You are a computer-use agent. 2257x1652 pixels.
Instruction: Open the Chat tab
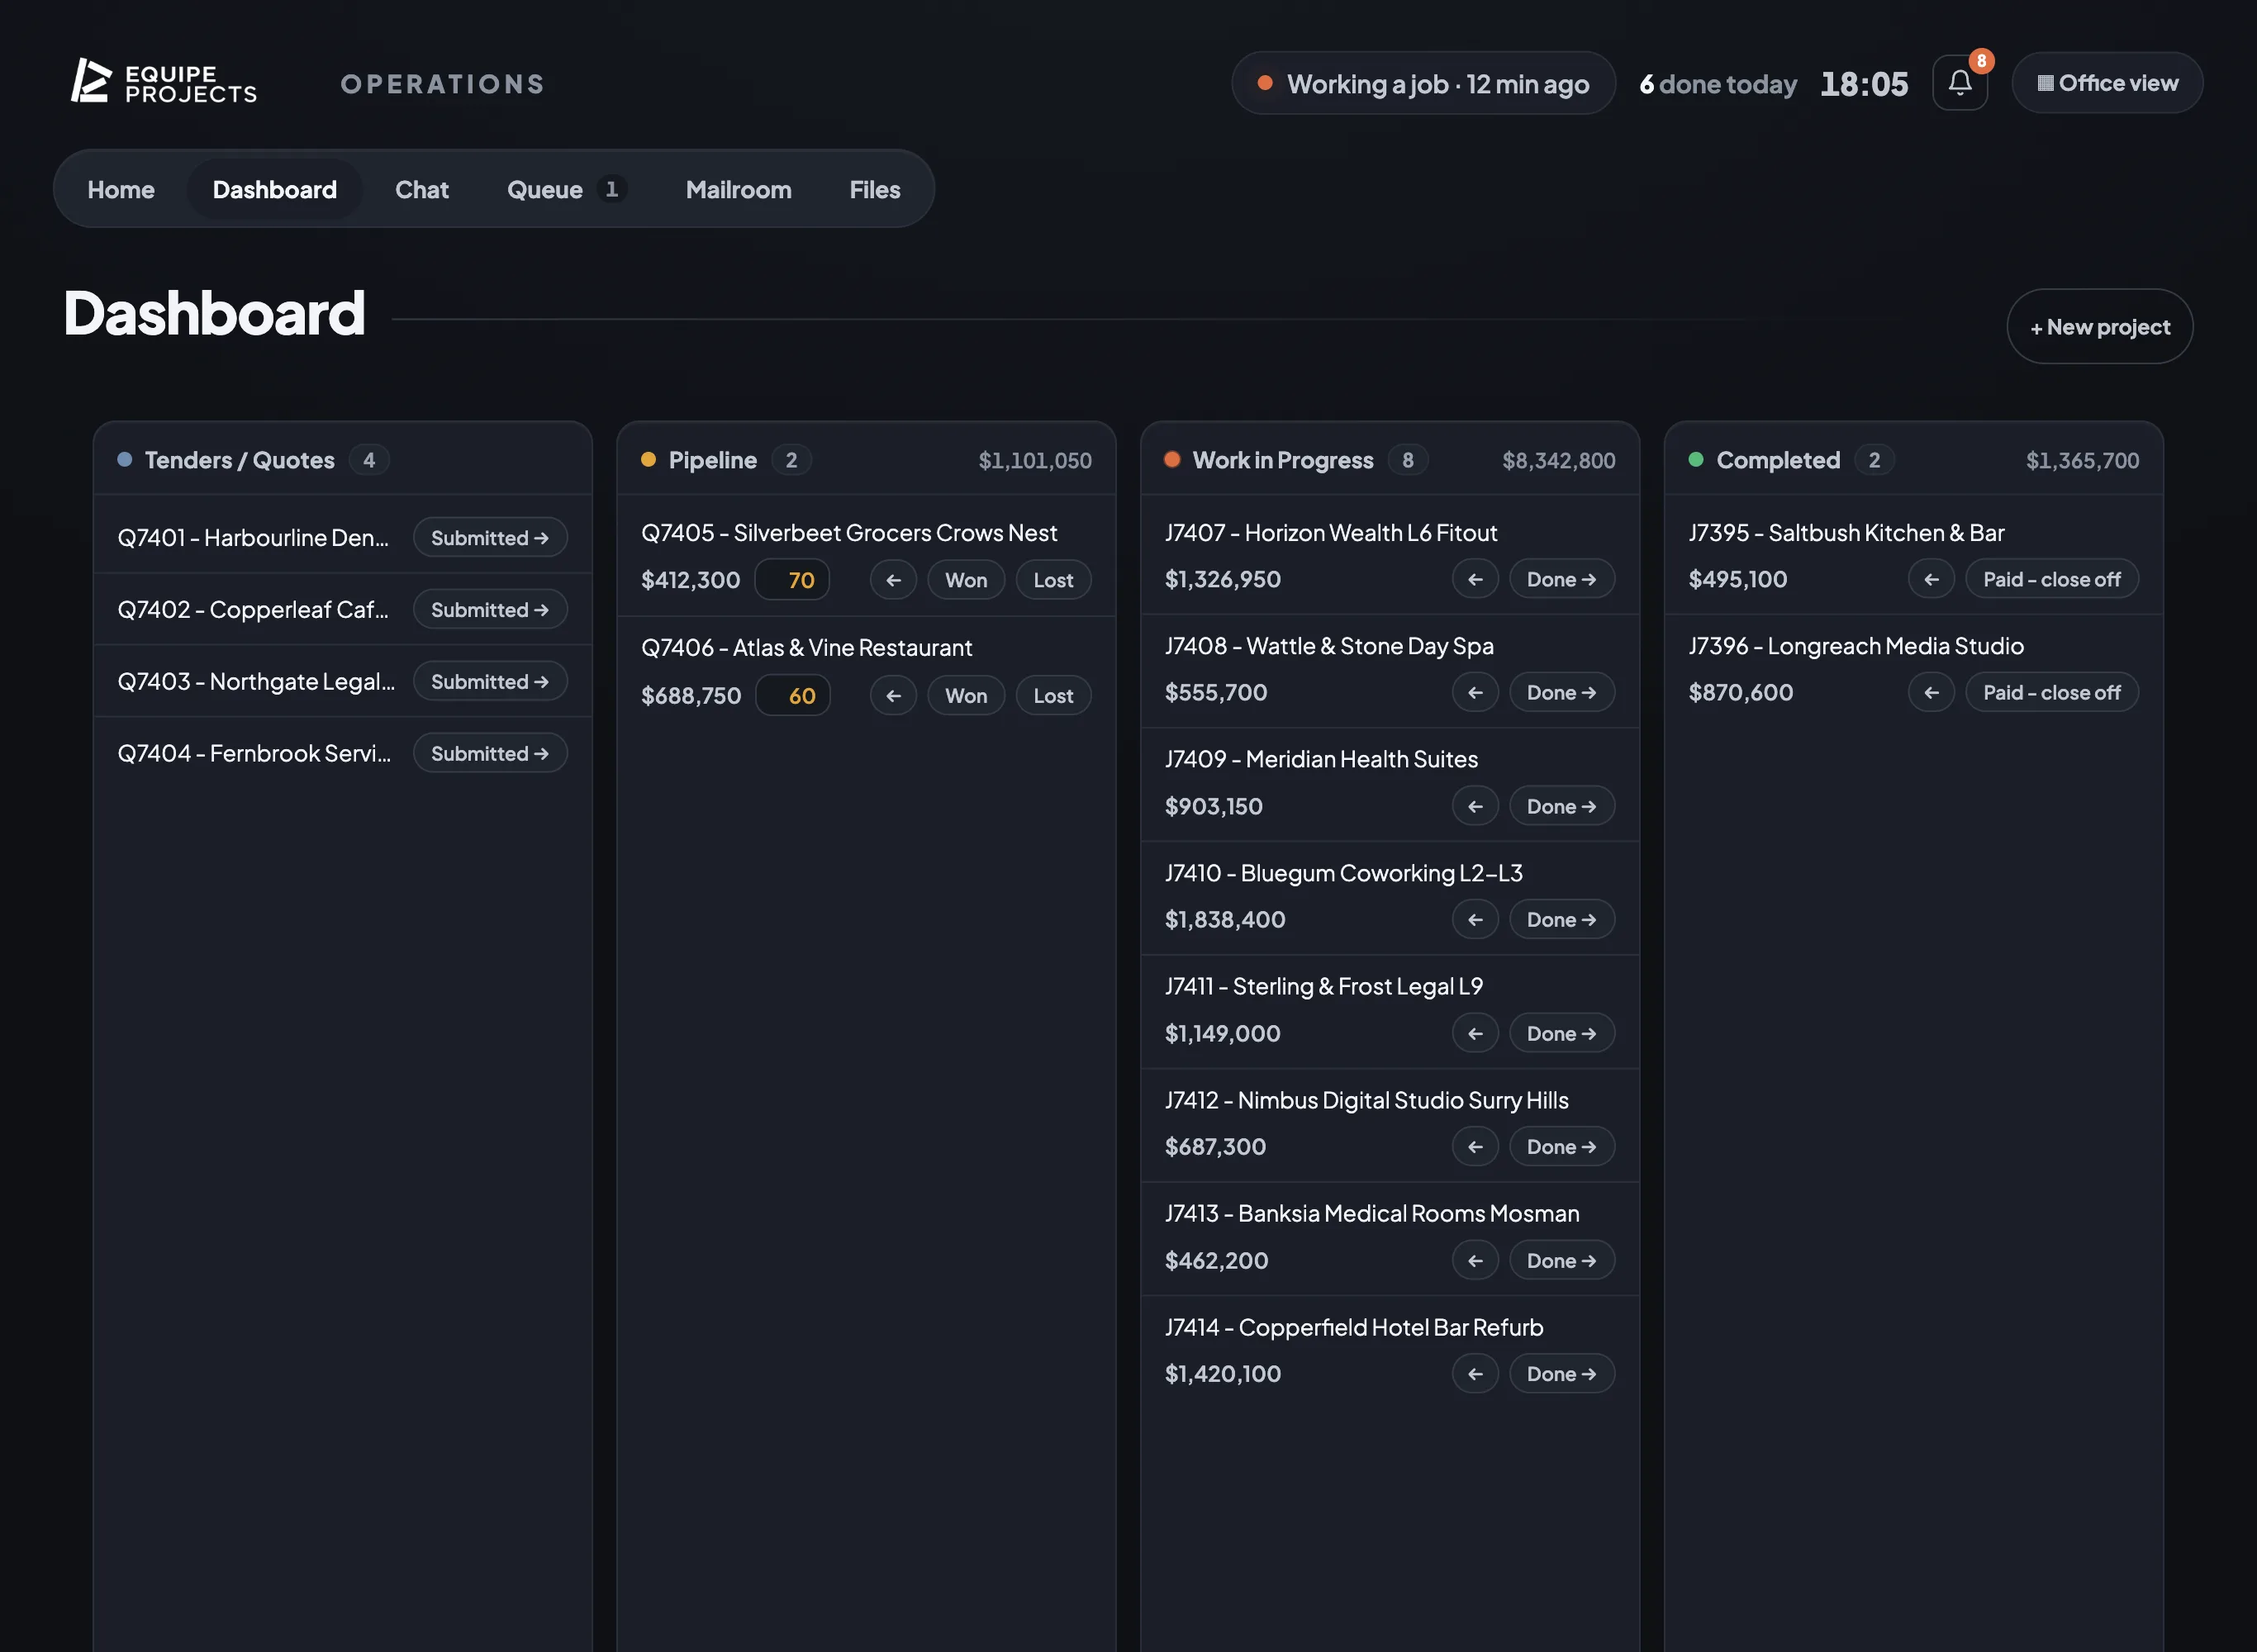(x=422, y=189)
